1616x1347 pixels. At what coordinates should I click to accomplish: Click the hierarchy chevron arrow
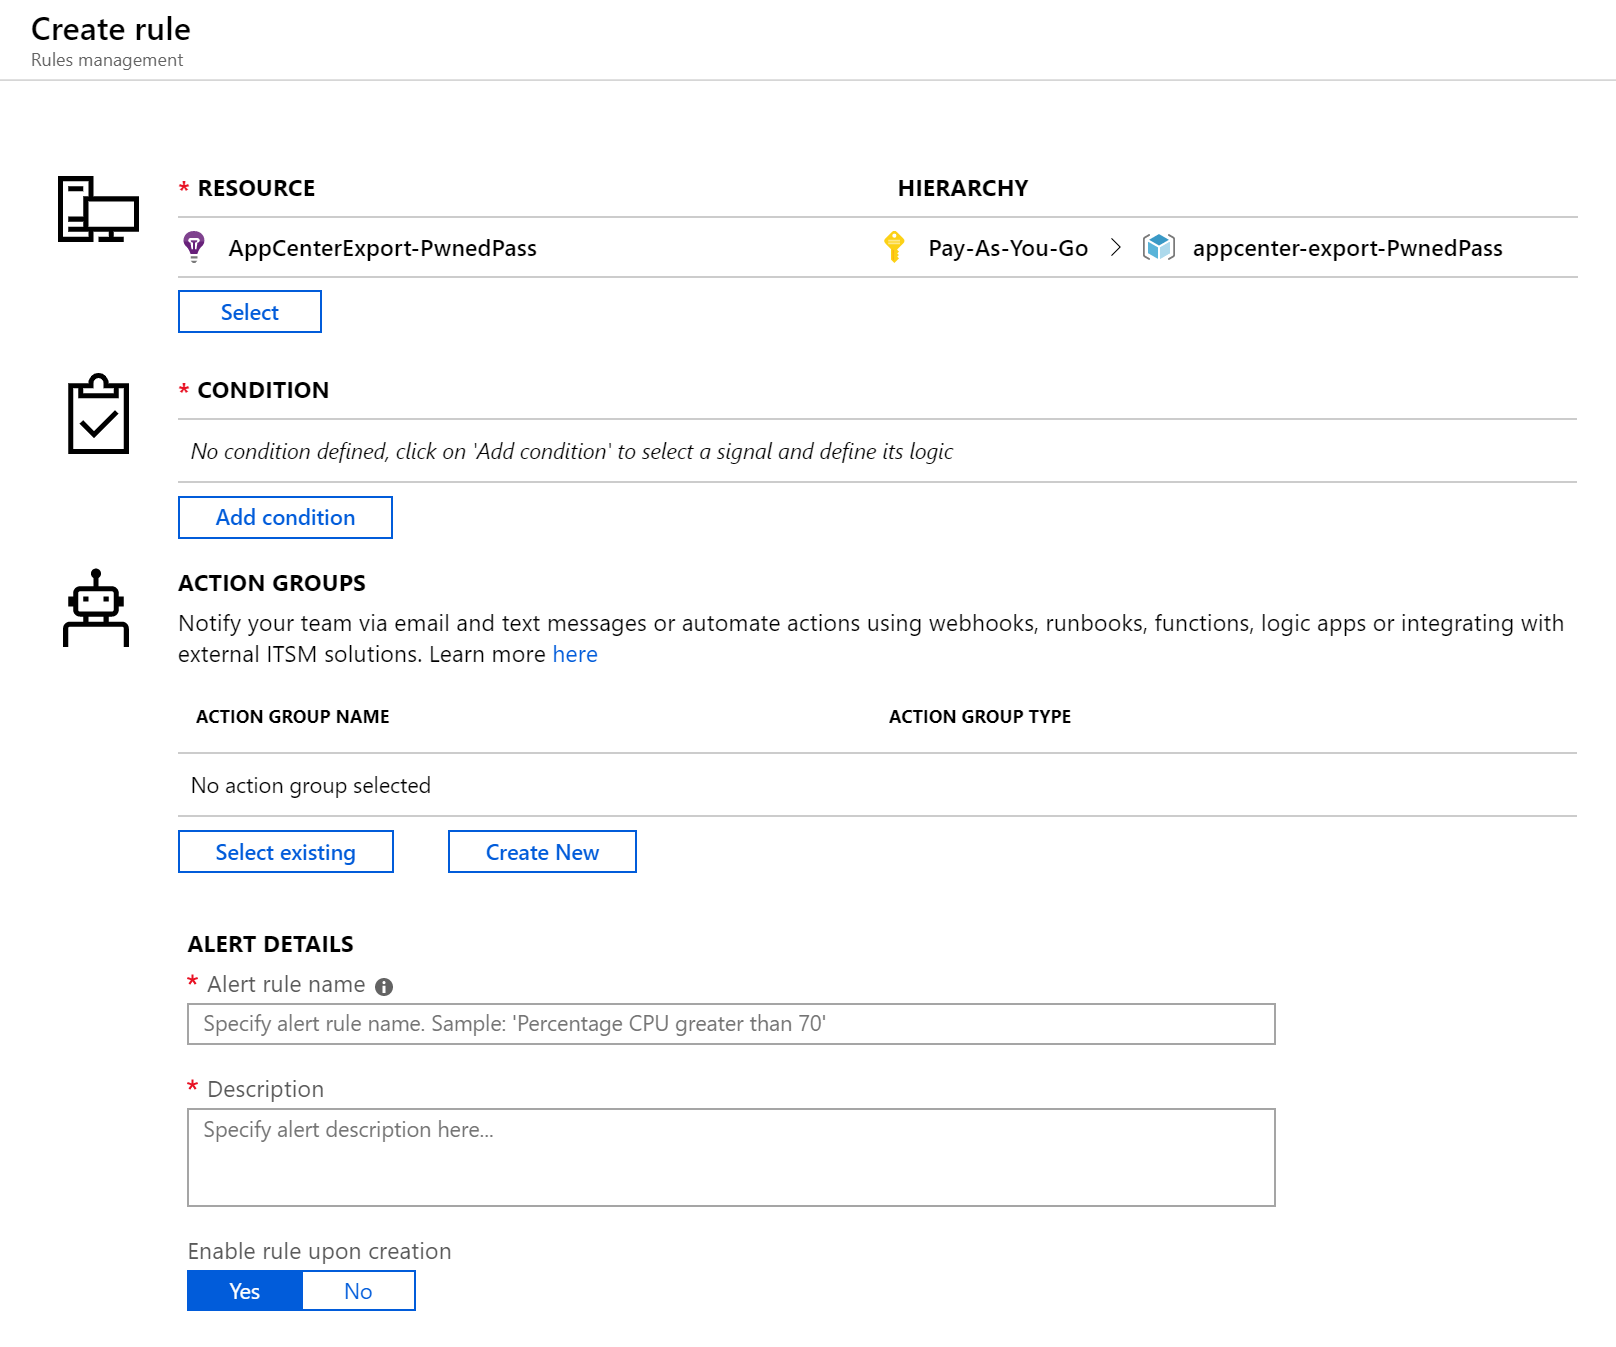tap(1116, 247)
